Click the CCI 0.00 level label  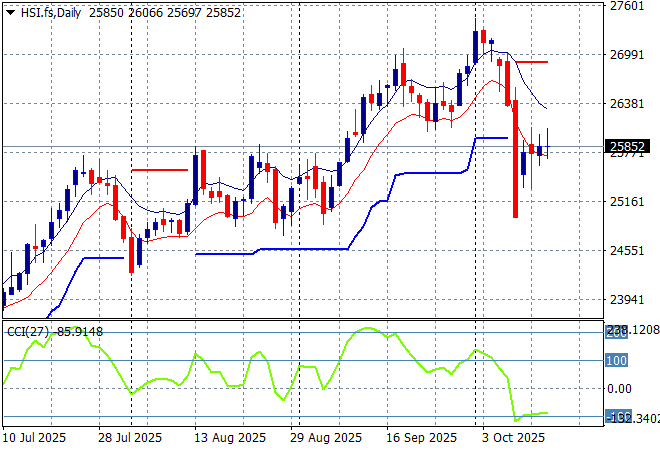point(619,389)
